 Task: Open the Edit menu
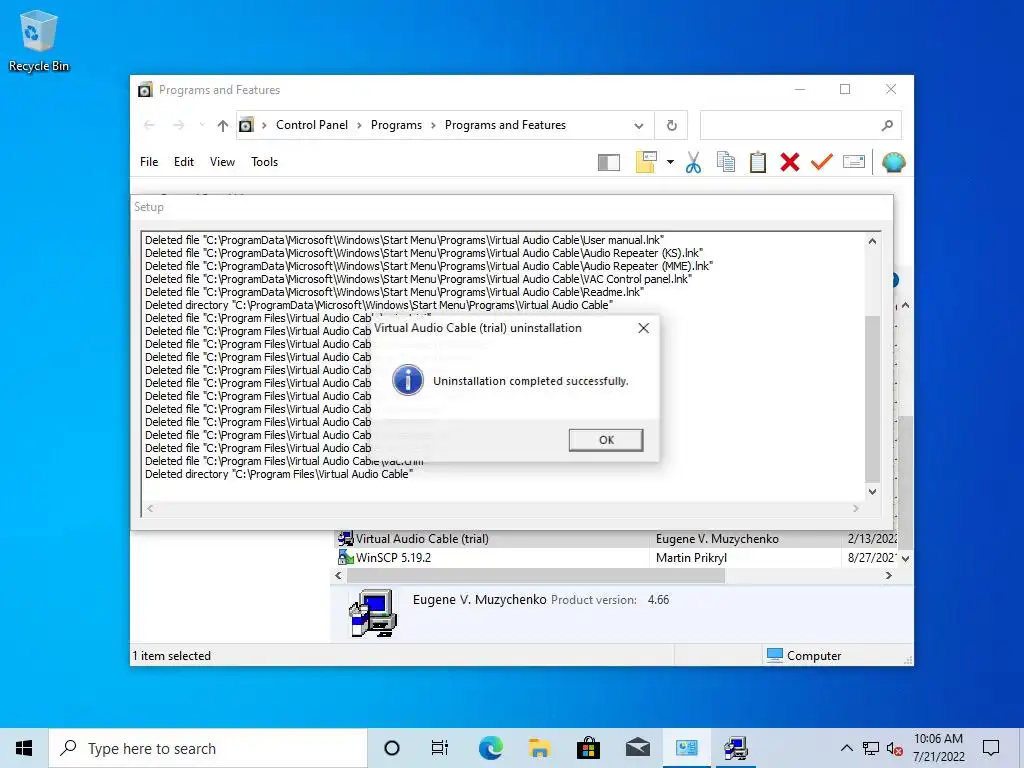(x=184, y=162)
